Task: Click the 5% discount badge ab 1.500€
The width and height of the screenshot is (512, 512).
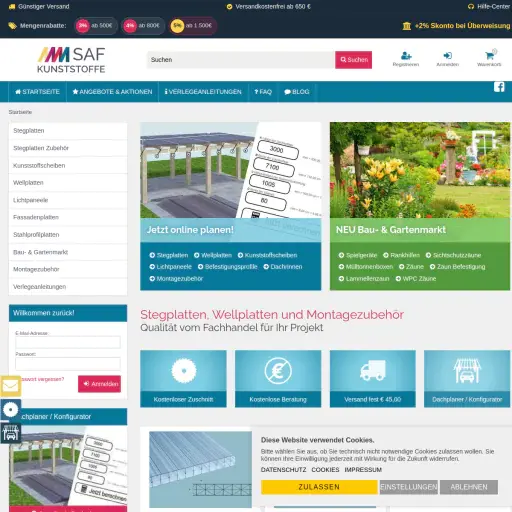Action: pyautogui.click(x=193, y=26)
